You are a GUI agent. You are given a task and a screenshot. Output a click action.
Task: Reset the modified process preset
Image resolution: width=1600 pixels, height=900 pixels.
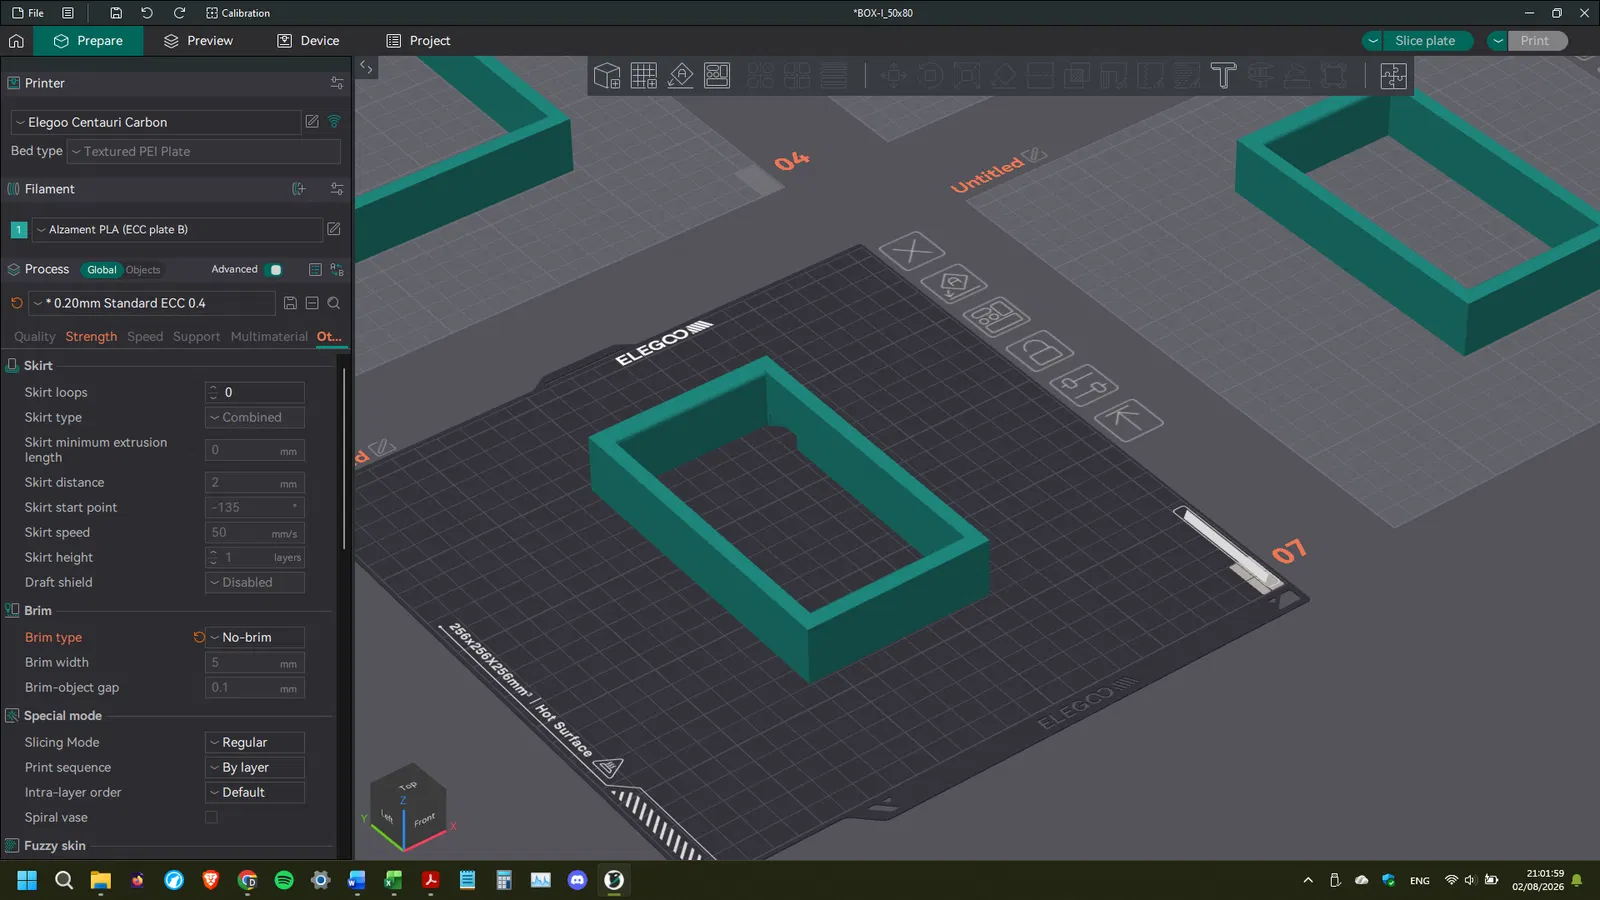pyautogui.click(x=16, y=303)
